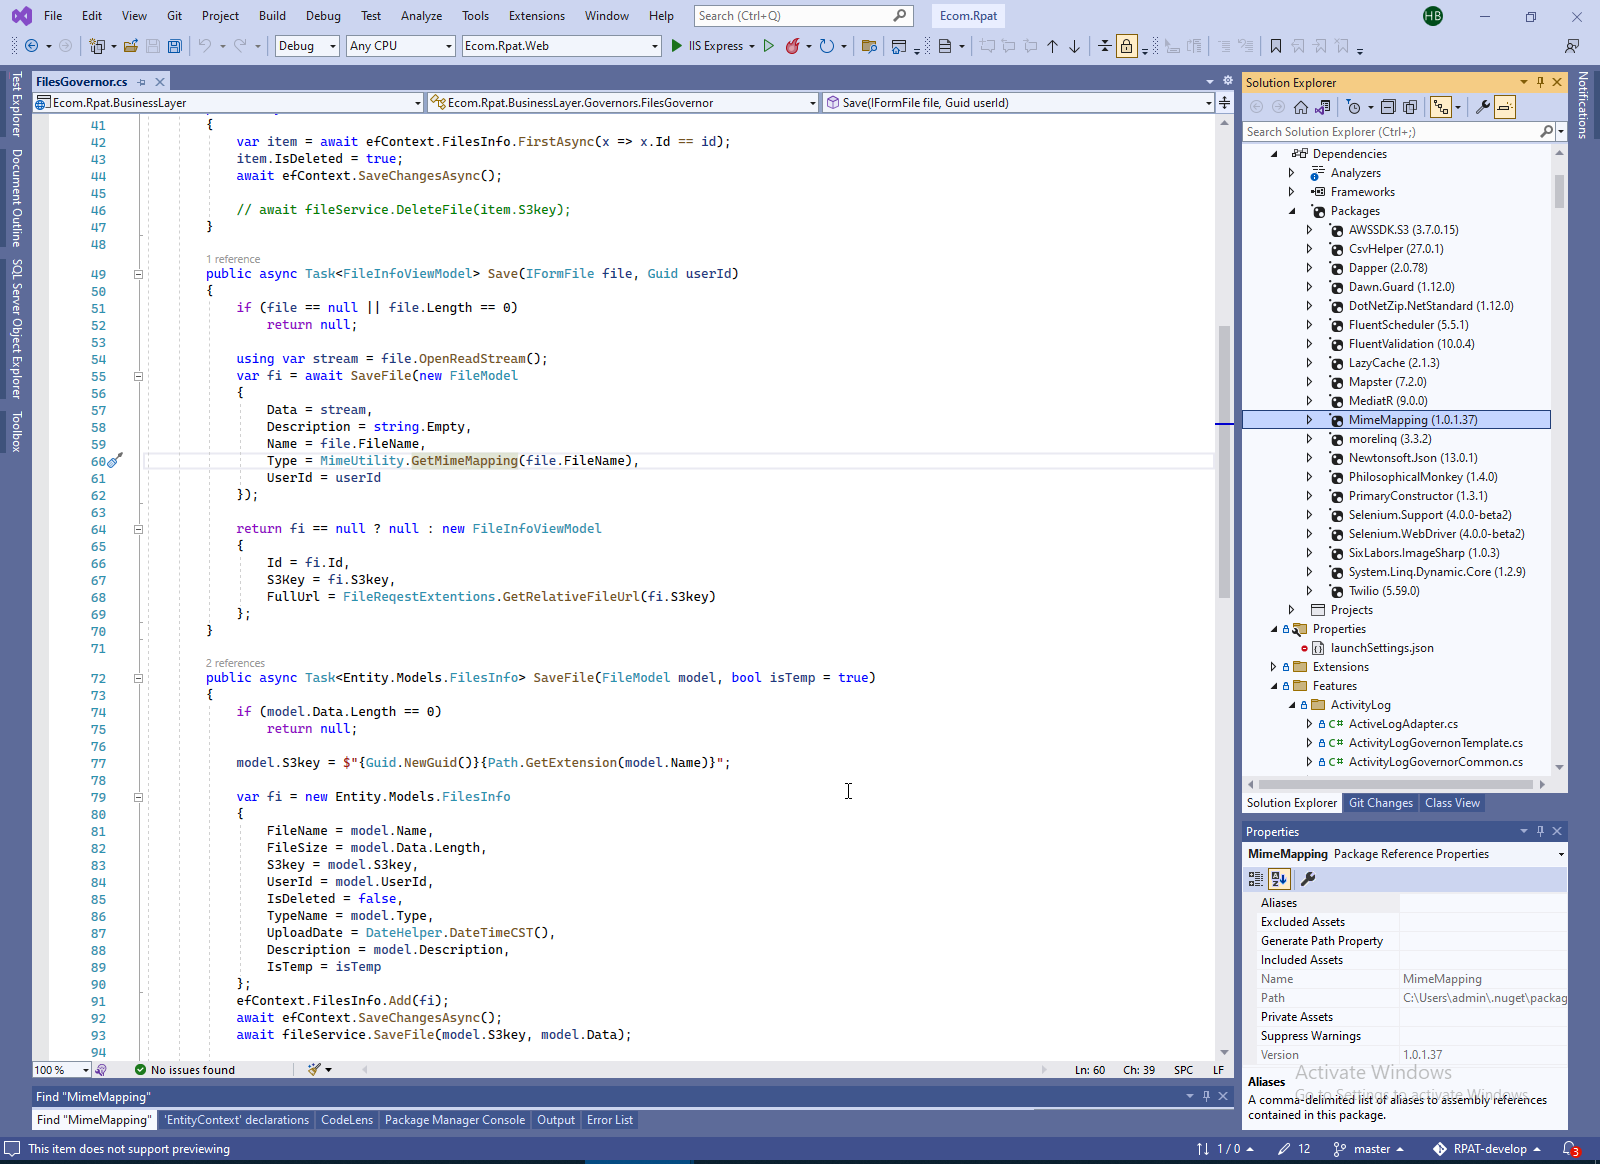Viewport: 1600px width, 1164px height.
Task: Switch to the Git Changes tab
Action: pyautogui.click(x=1380, y=803)
